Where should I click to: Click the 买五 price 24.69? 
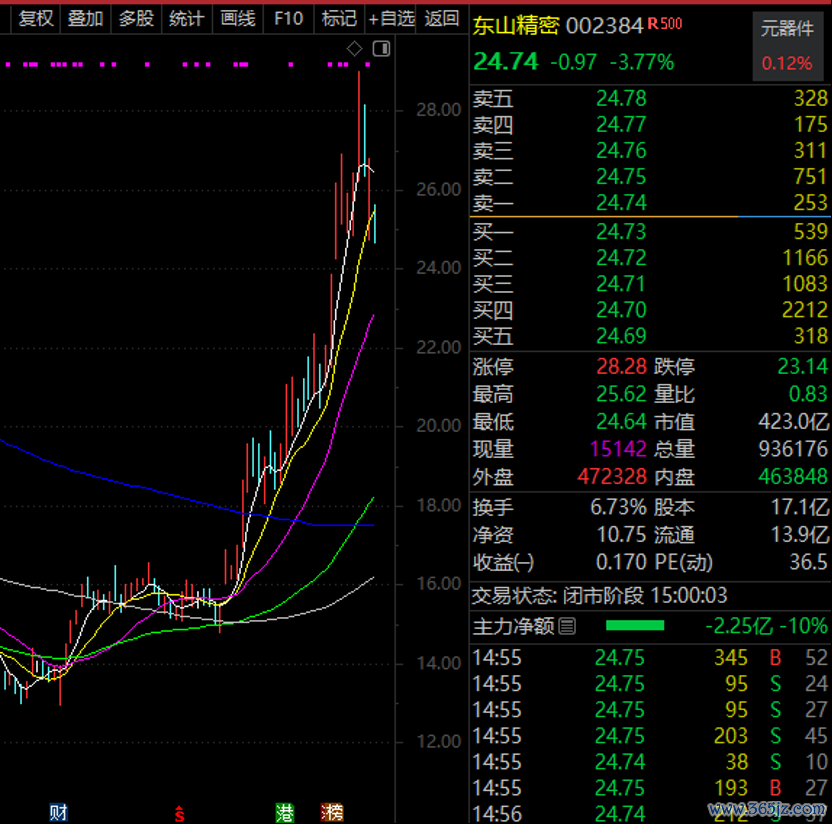[621, 335]
